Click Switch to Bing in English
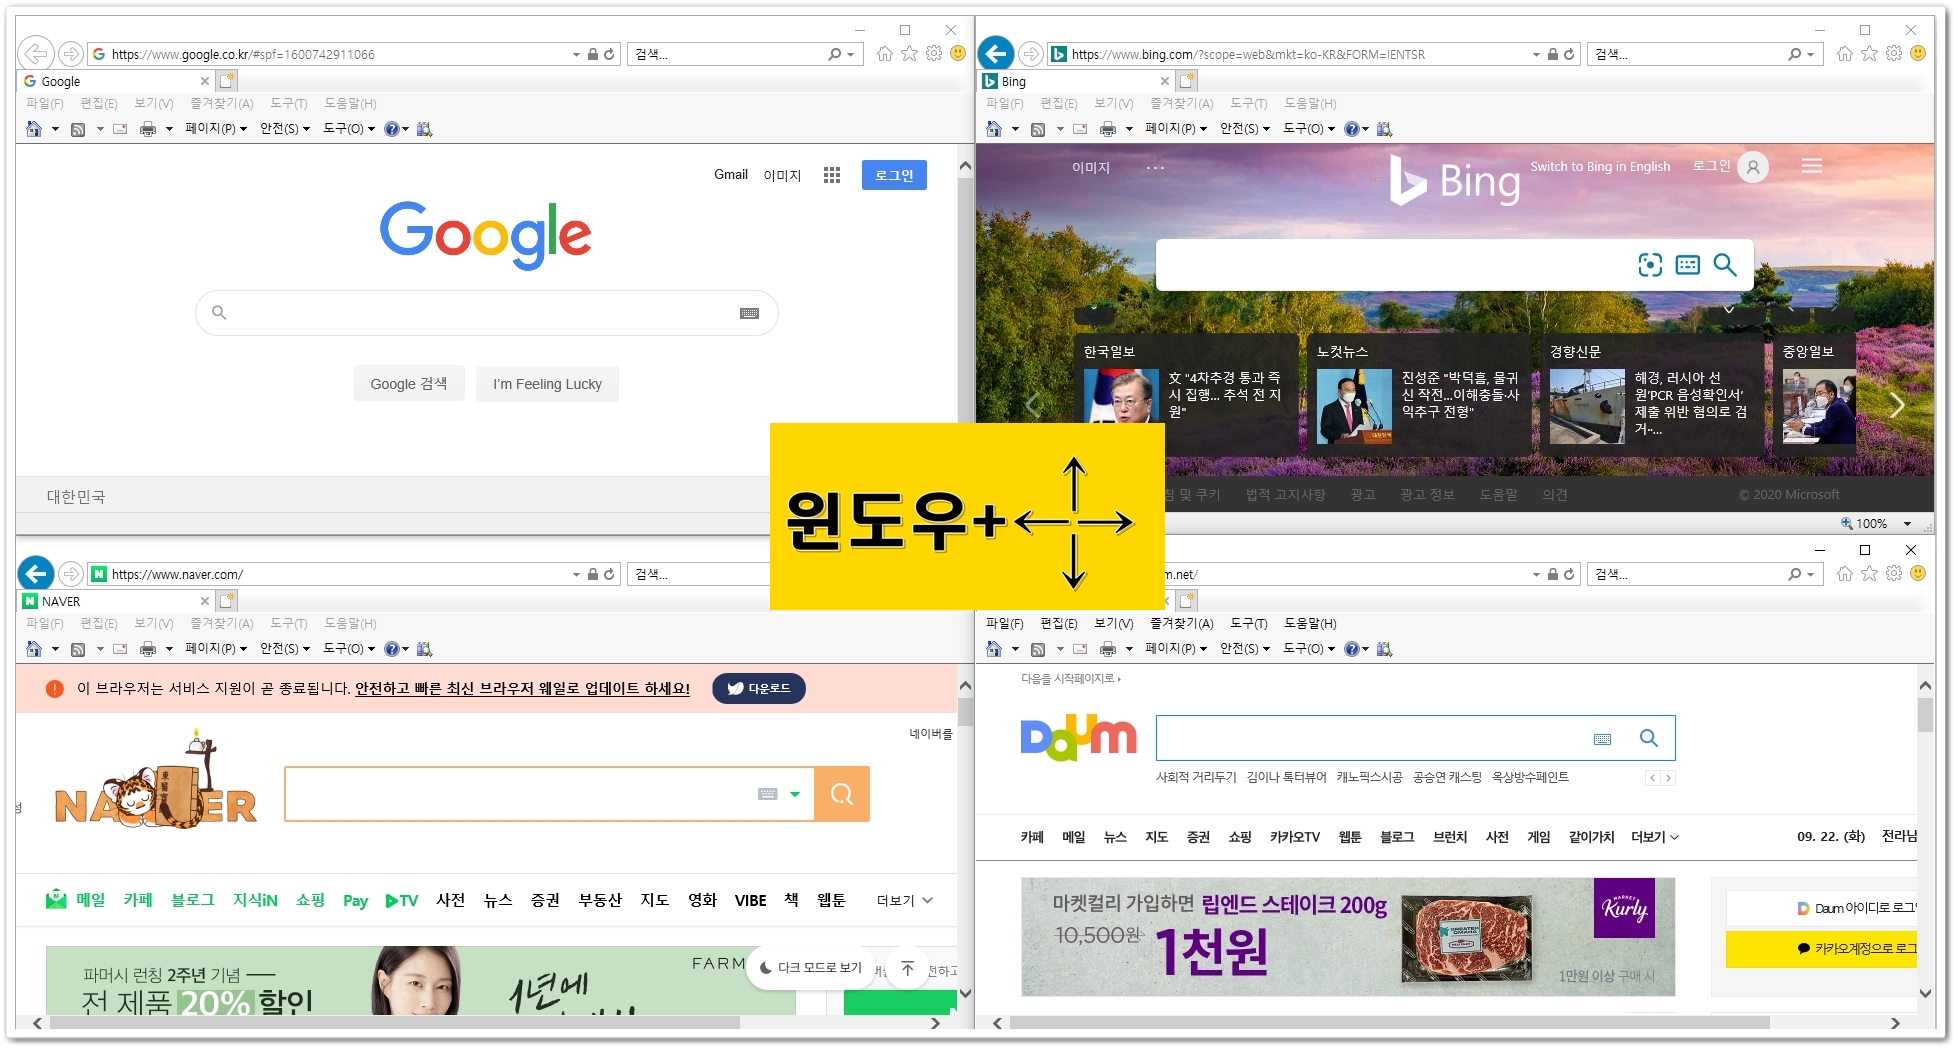This screenshot has height=1050, width=1958. (1600, 166)
